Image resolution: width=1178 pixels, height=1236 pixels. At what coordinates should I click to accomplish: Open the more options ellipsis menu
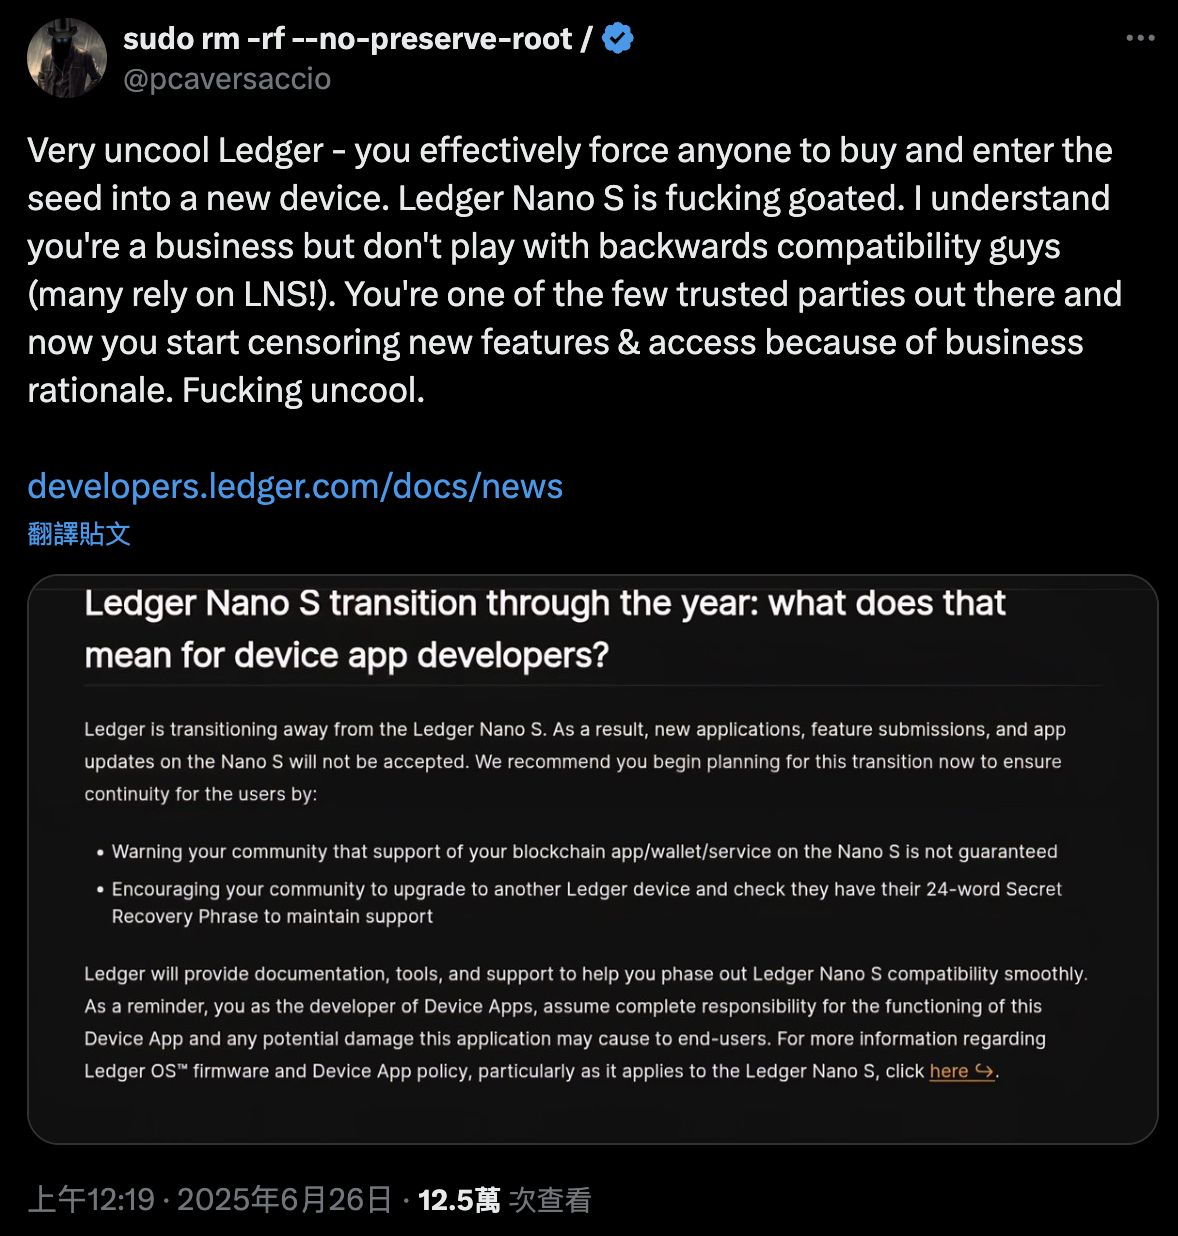[x=1139, y=37]
